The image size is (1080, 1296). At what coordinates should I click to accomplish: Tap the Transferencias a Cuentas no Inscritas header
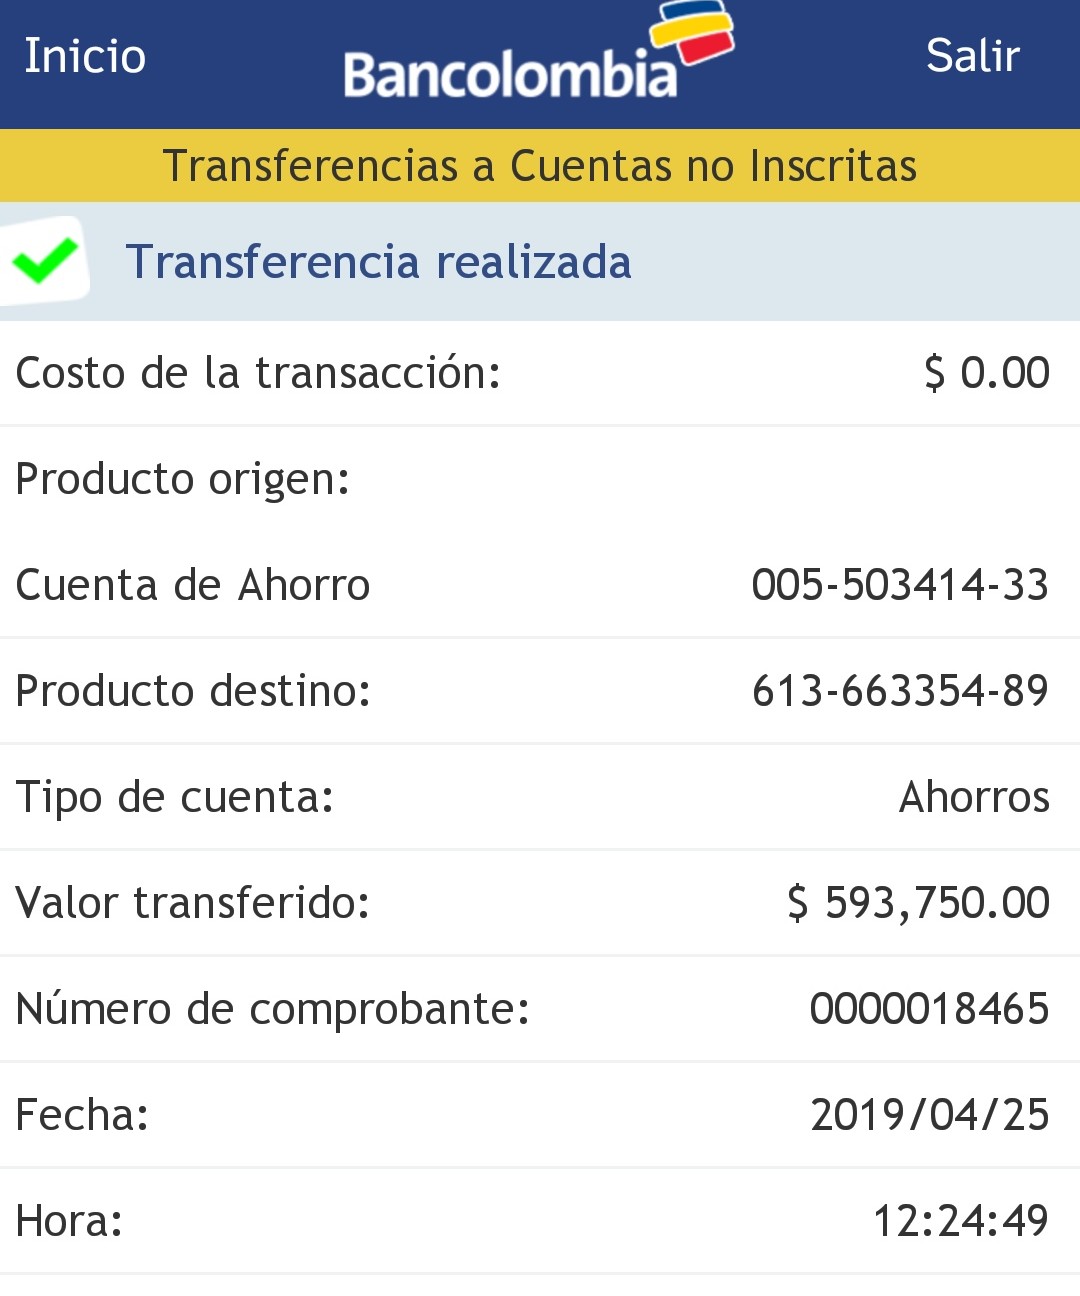[540, 166]
